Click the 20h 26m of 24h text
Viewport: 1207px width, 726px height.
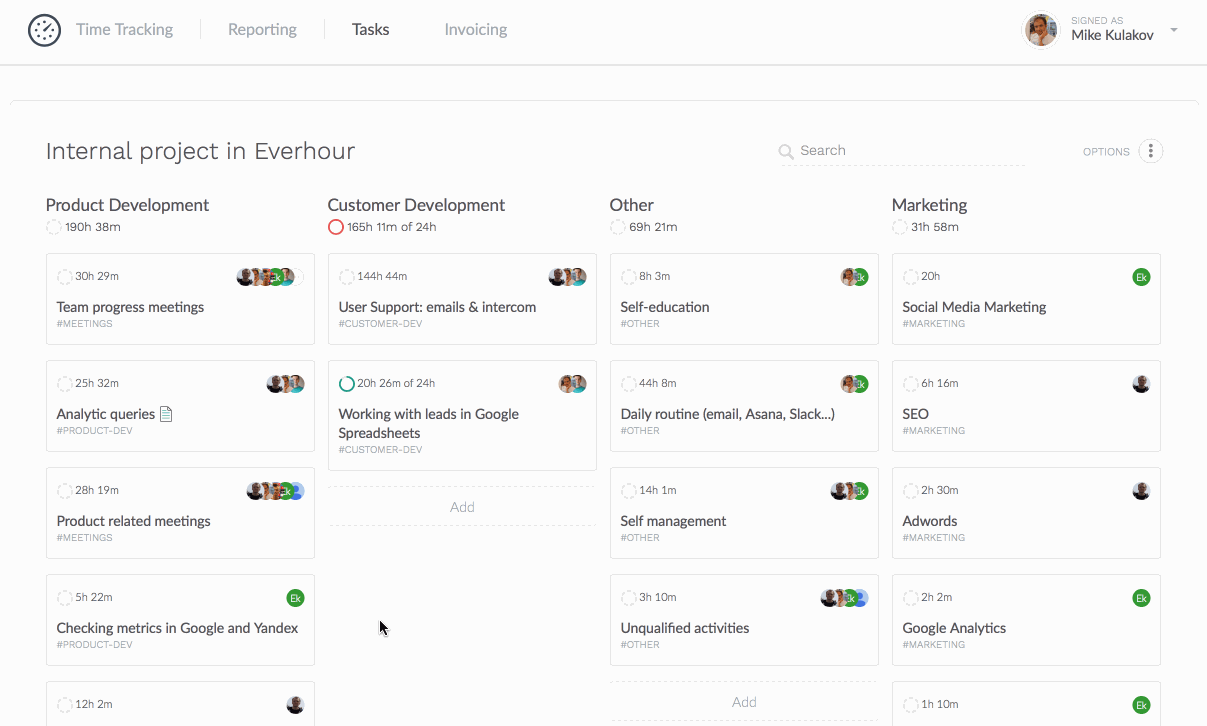[x=396, y=384]
